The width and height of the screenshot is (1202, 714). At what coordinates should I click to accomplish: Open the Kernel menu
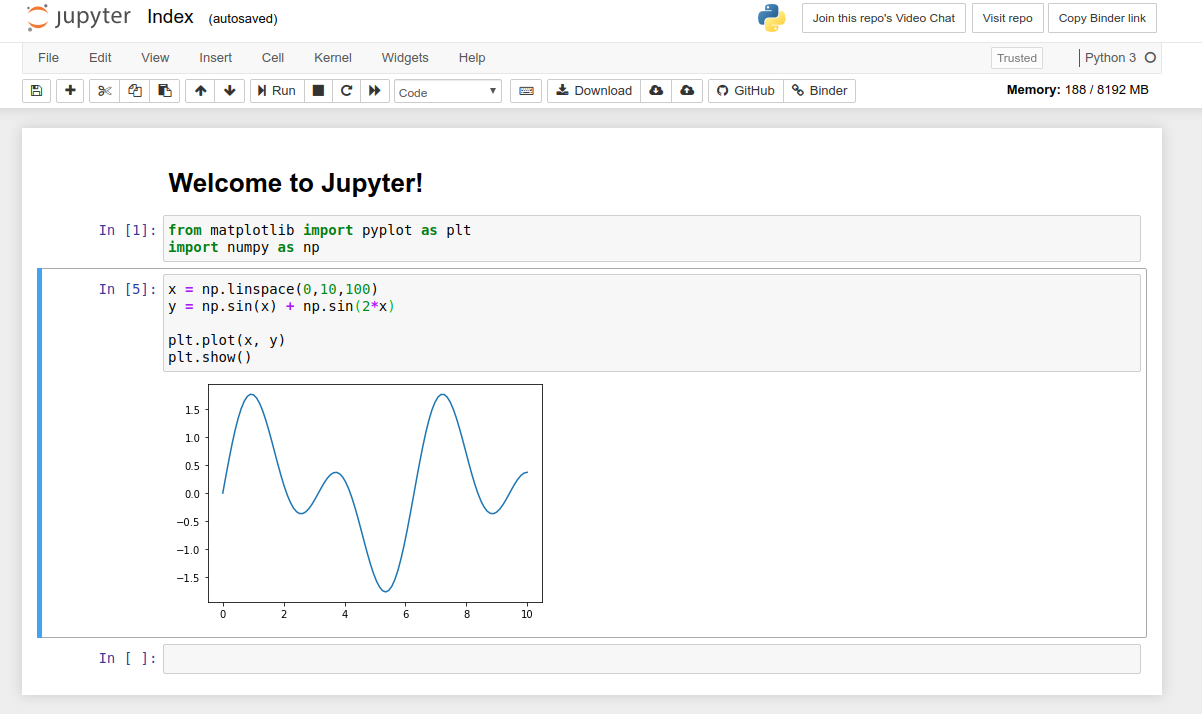[x=332, y=57]
